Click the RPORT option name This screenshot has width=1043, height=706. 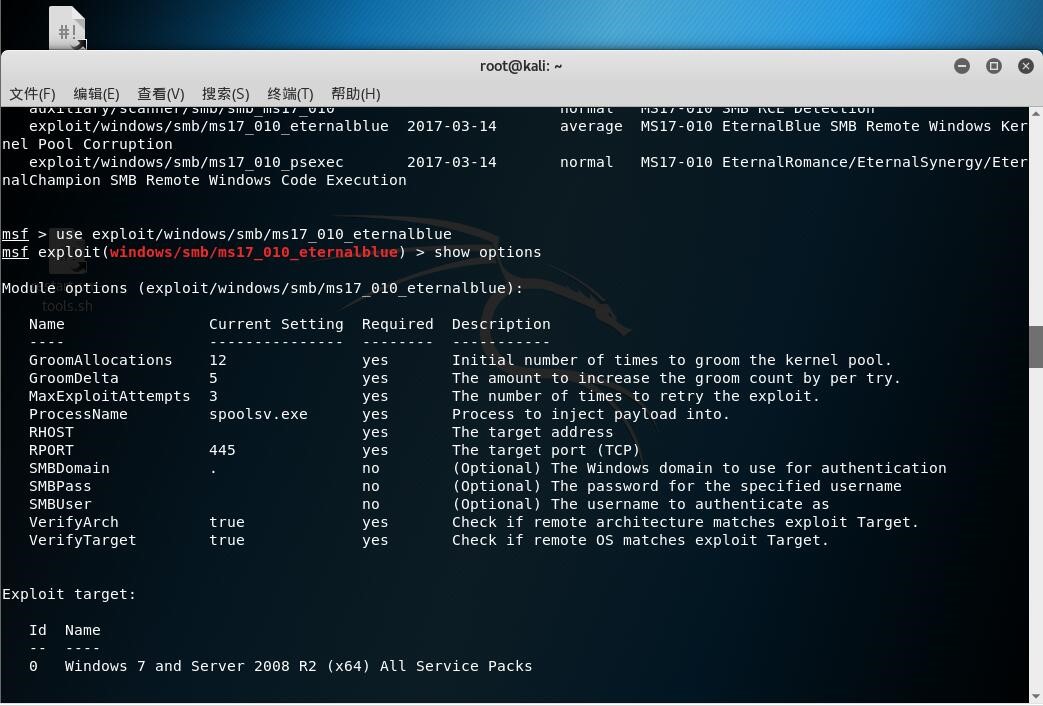click(x=51, y=450)
